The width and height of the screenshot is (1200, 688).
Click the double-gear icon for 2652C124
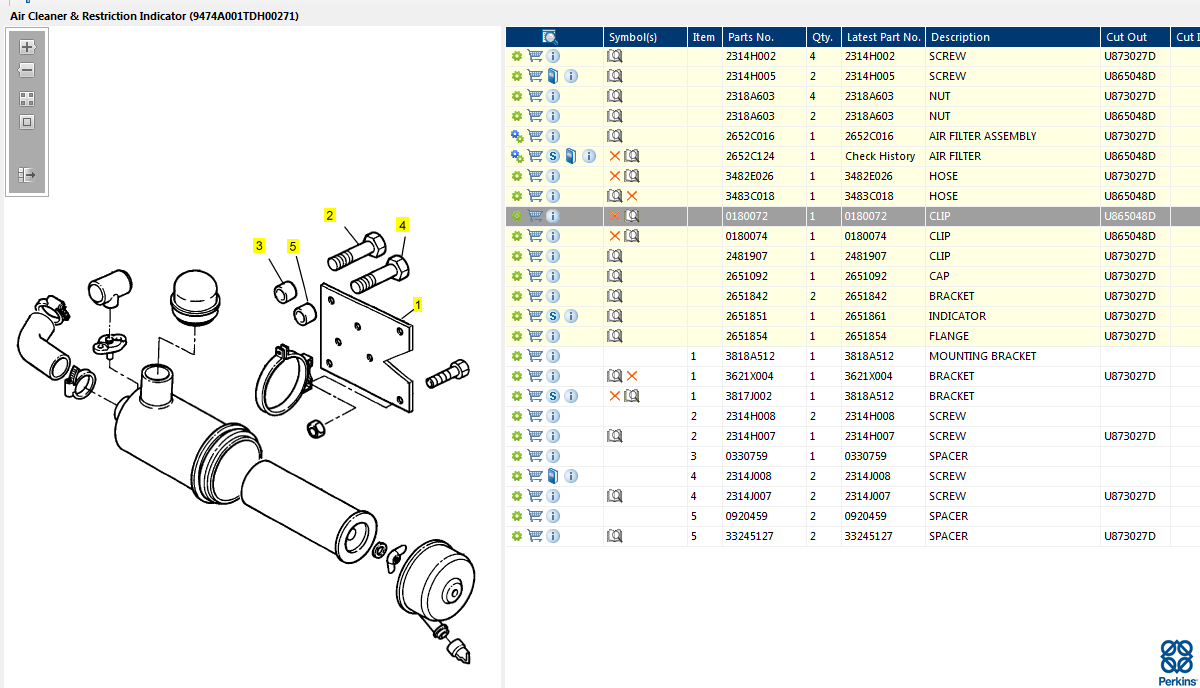coord(517,156)
